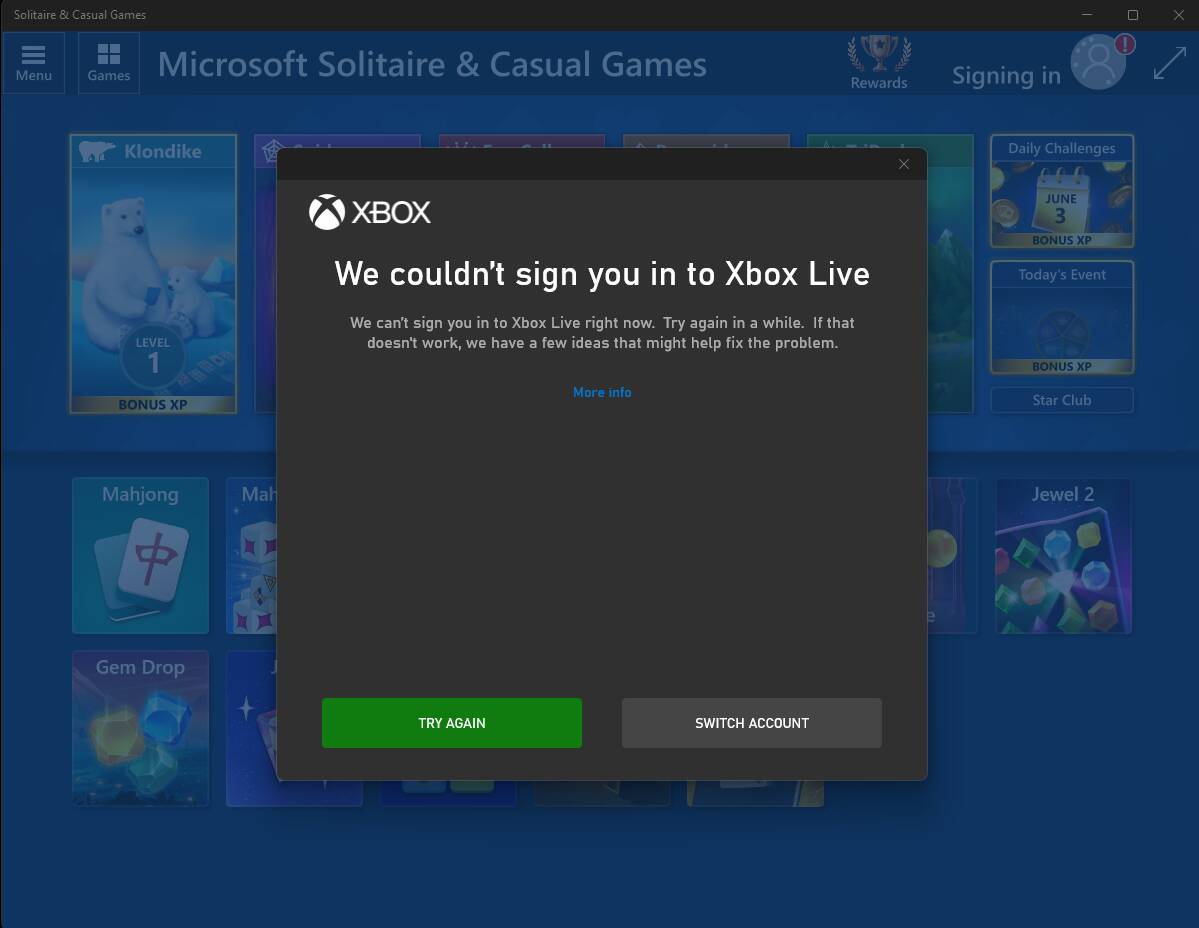Open the Rewards trophy icon

(879, 63)
